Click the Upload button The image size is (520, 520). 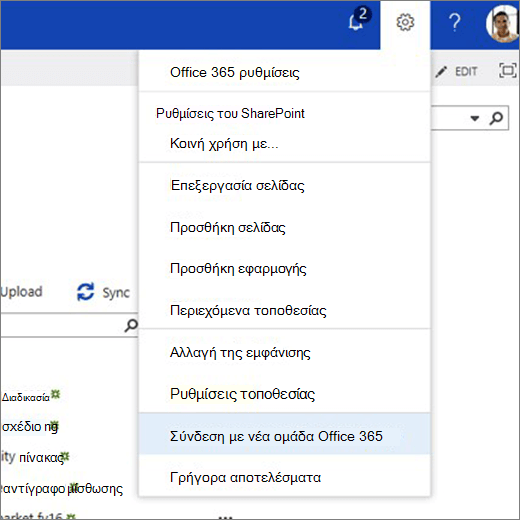point(21,292)
